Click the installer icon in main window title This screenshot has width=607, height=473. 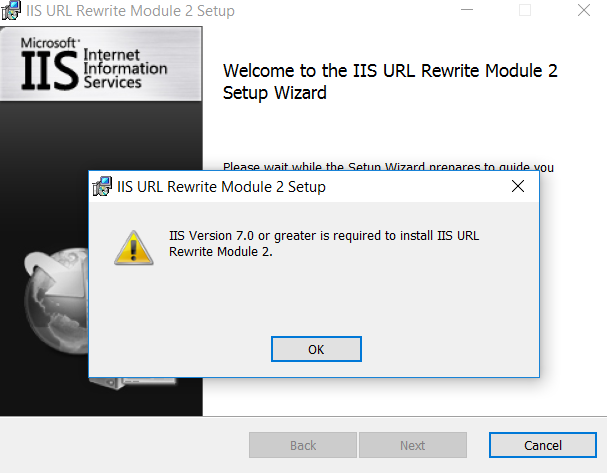11,10
